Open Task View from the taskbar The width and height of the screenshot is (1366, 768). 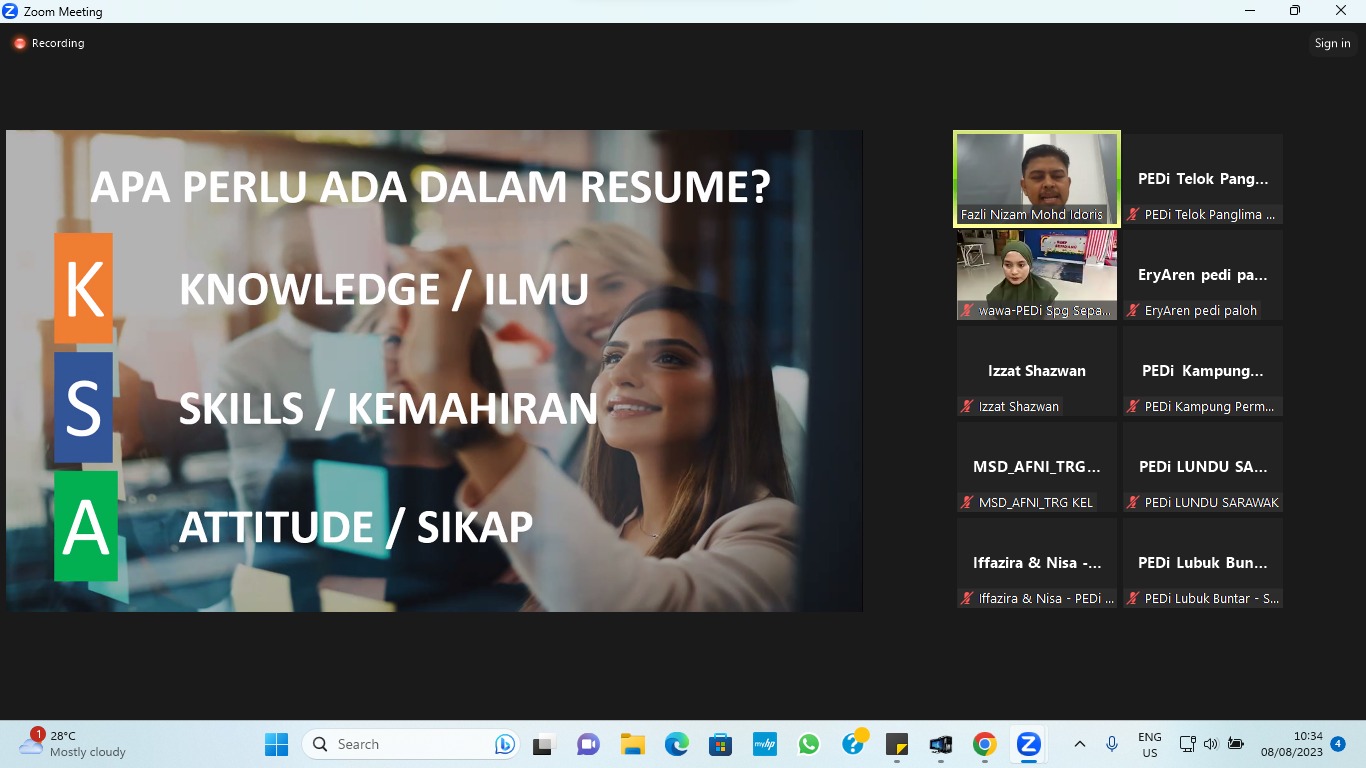tap(543, 744)
